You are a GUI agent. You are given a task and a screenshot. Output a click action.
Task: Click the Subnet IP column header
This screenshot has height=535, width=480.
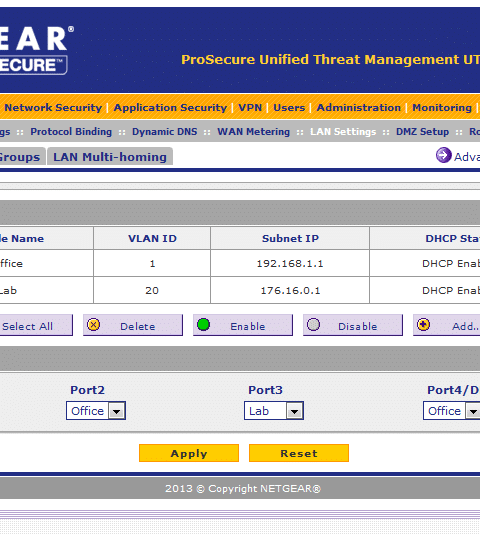click(x=290, y=238)
